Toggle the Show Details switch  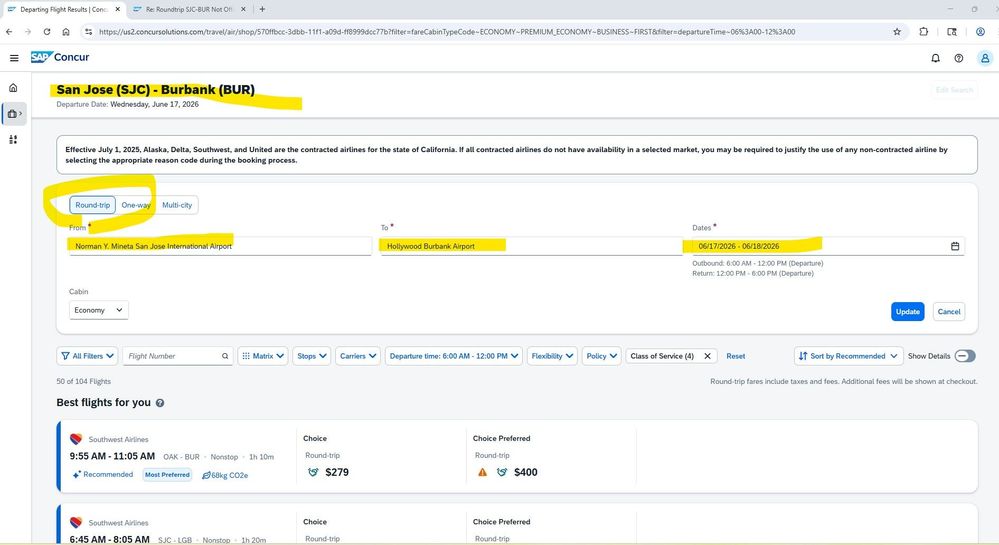click(x=965, y=356)
